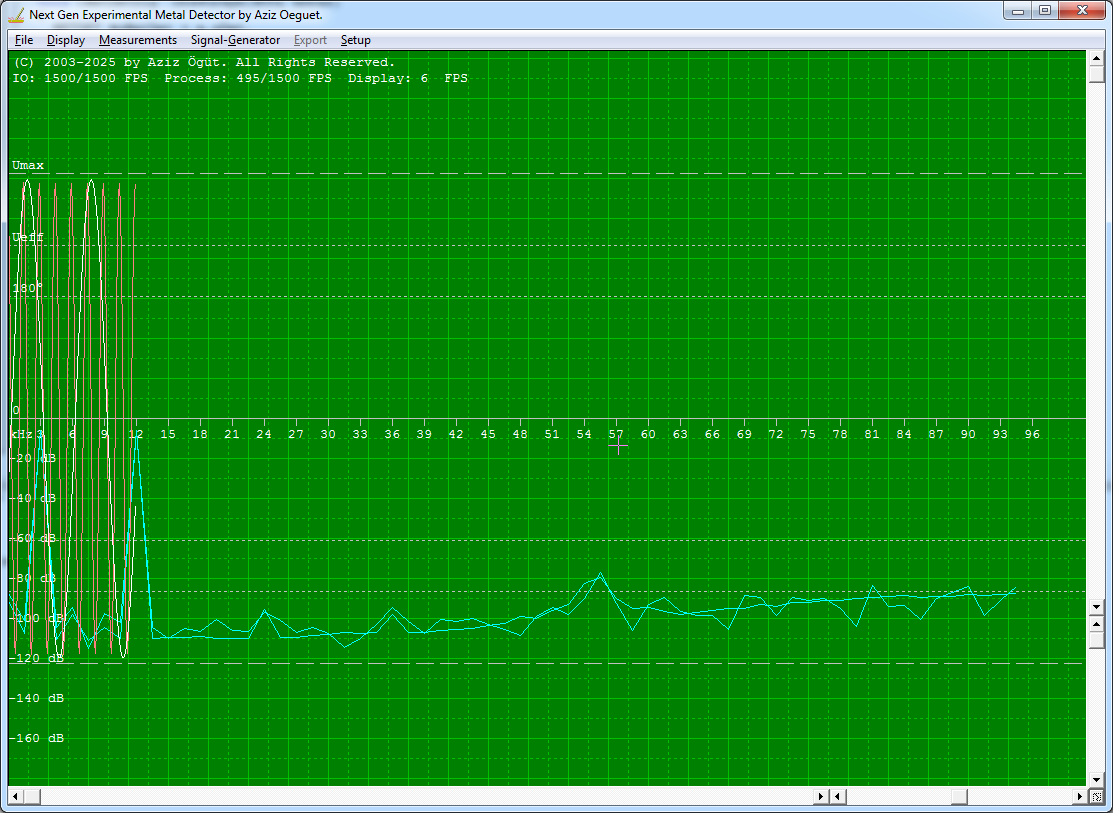Click down arrow of upper vertical scrollbar

[x=1096, y=607]
